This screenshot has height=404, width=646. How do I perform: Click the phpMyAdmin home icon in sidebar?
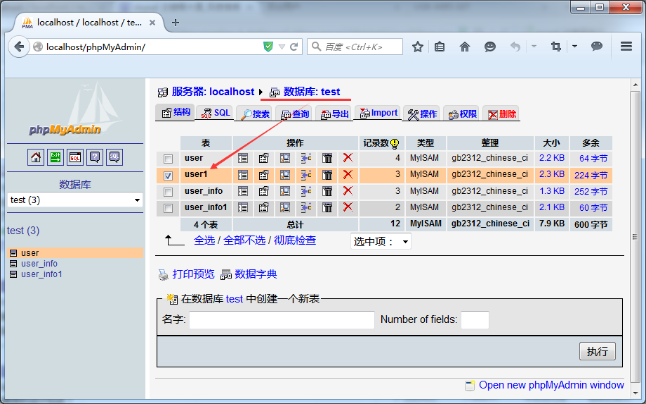(x=35, y=157)
